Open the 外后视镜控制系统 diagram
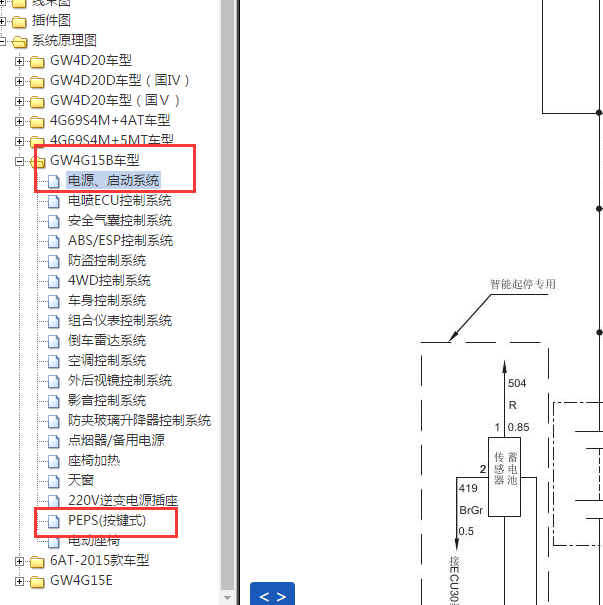The height and width of the screenshot is (605, 603). [120, 380]
